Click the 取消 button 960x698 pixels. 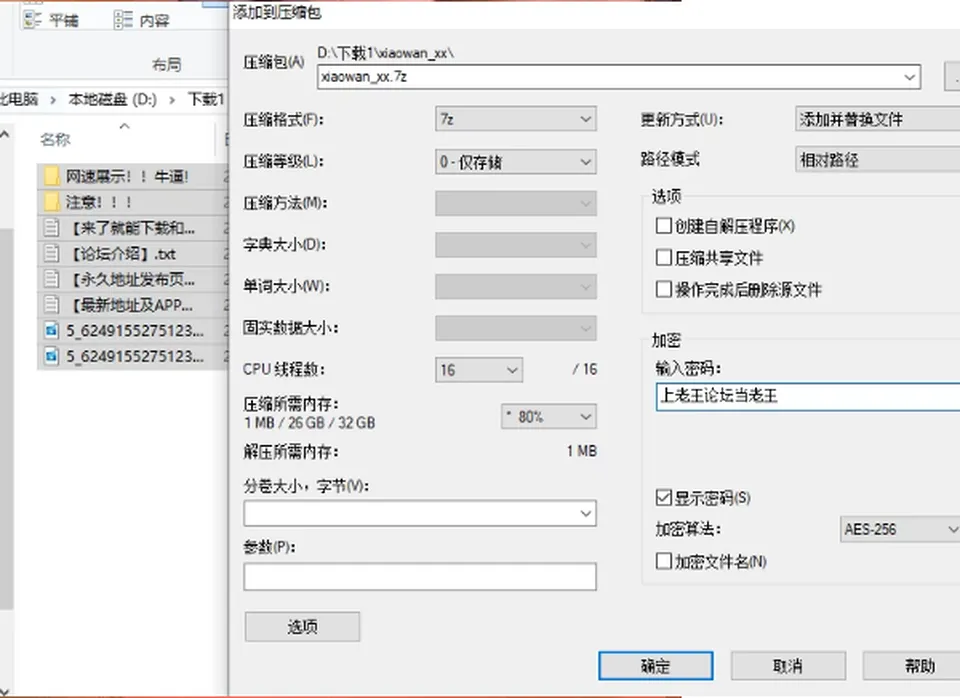(788, 666)
